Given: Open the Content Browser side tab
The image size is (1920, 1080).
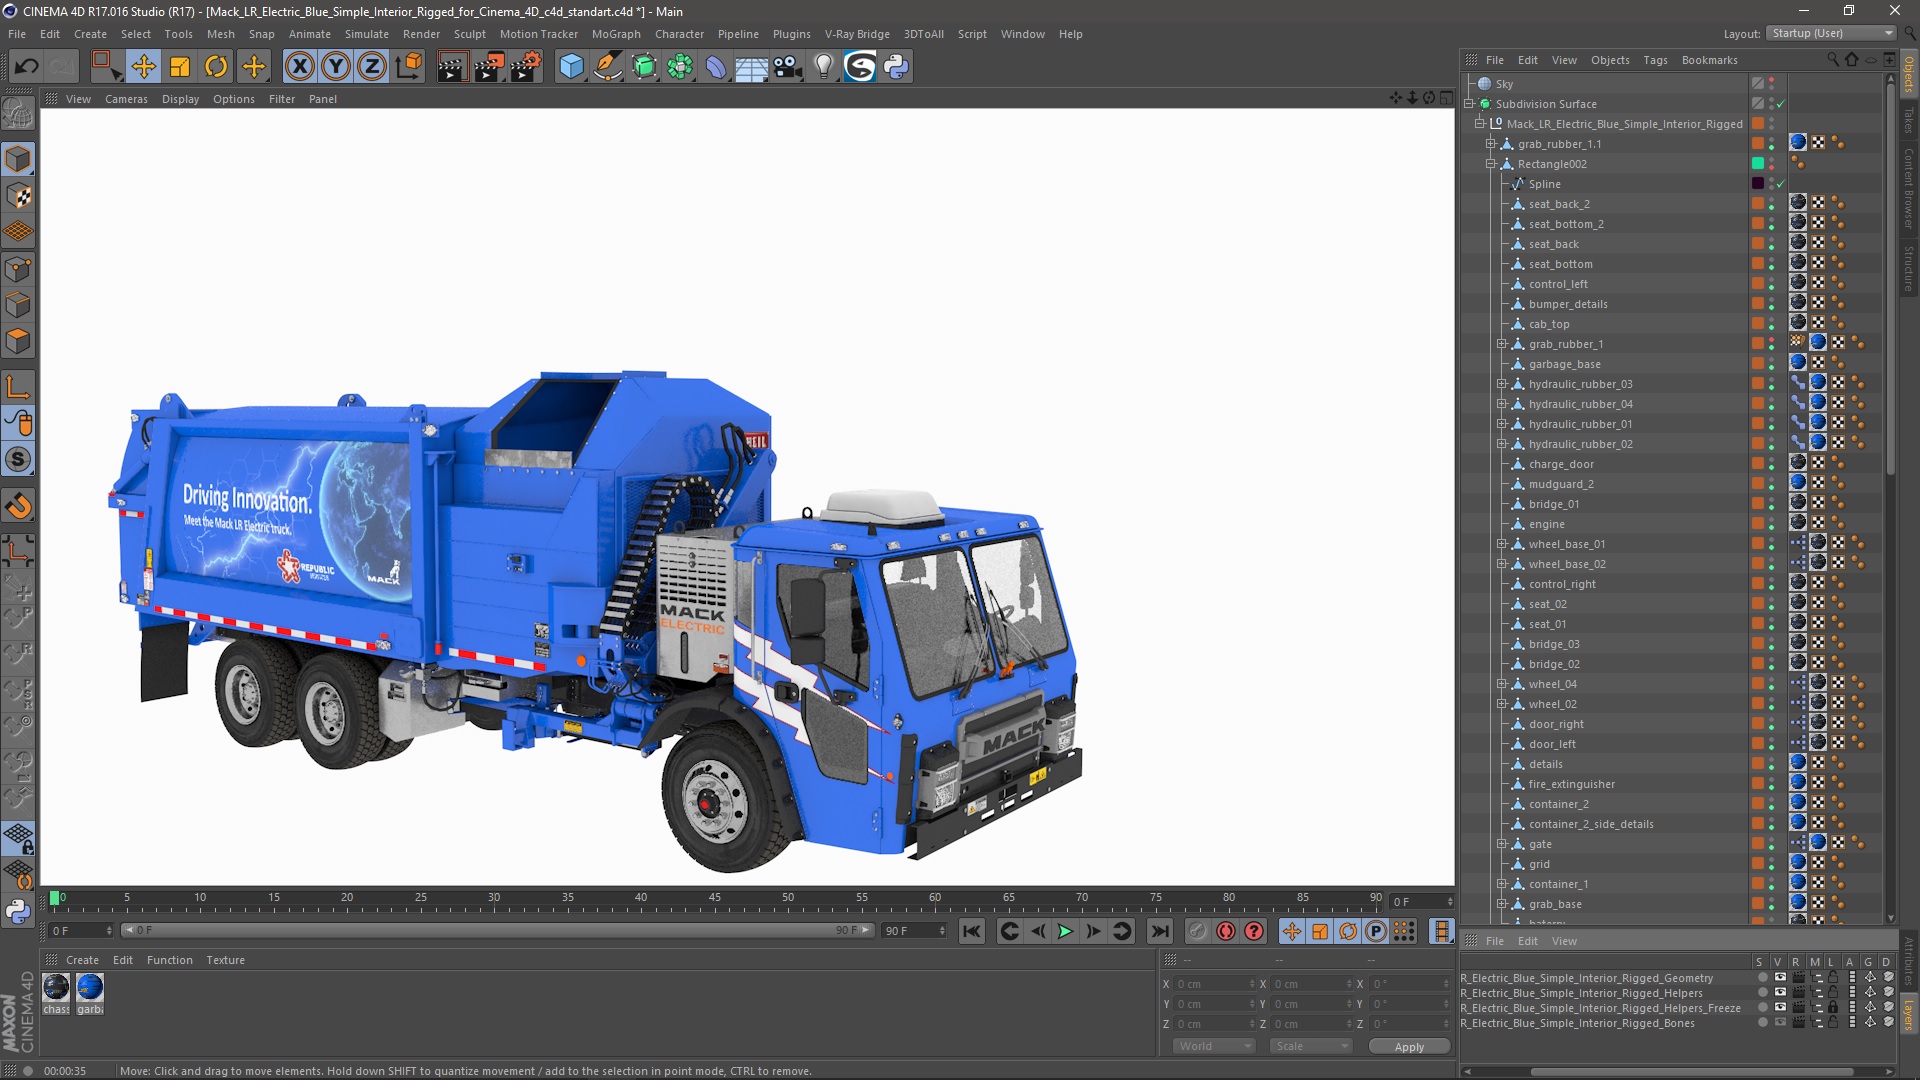Looking at the screenshot, I should tap(1909, 188).
